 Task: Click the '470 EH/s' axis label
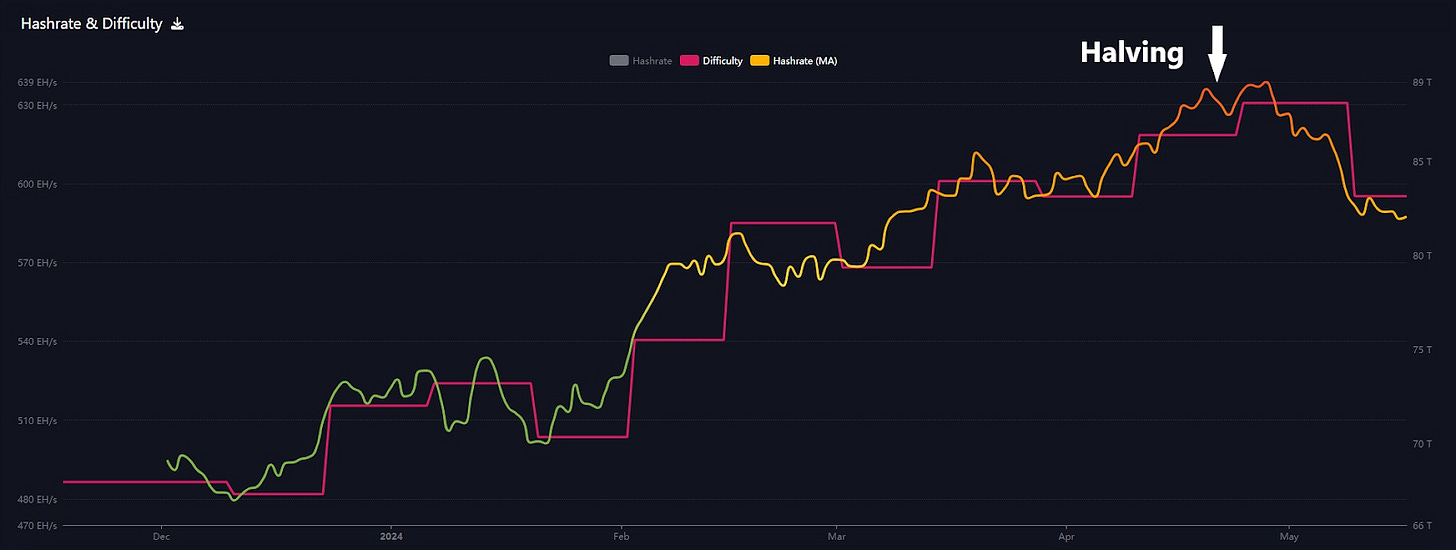[x=38, y=525]
